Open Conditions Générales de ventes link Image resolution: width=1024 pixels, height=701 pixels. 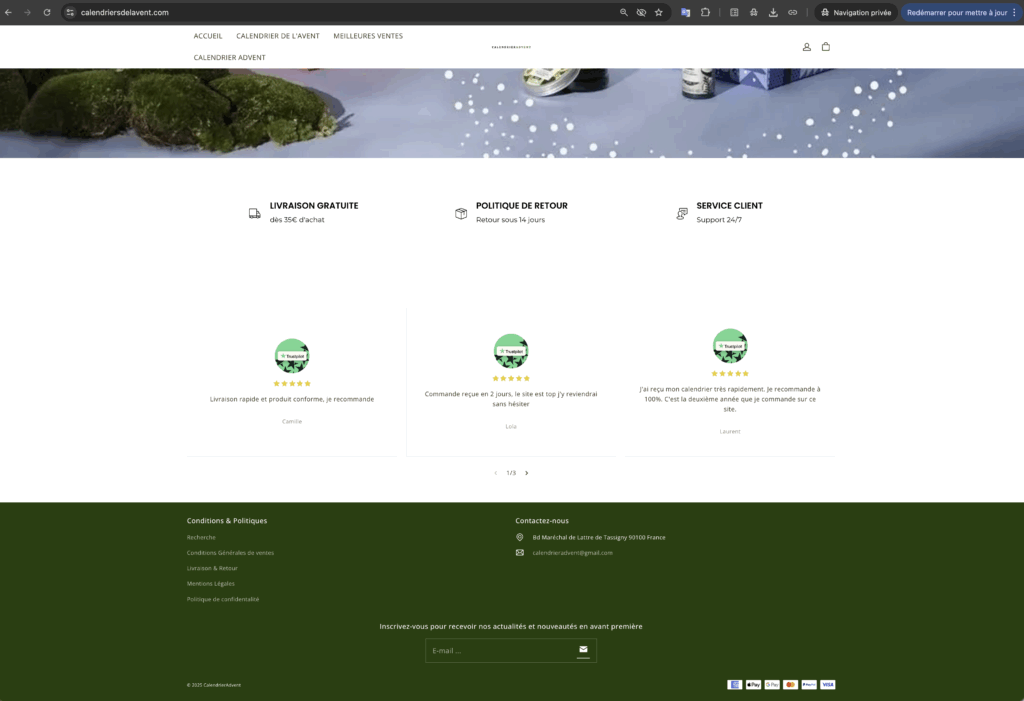[230, 553]
